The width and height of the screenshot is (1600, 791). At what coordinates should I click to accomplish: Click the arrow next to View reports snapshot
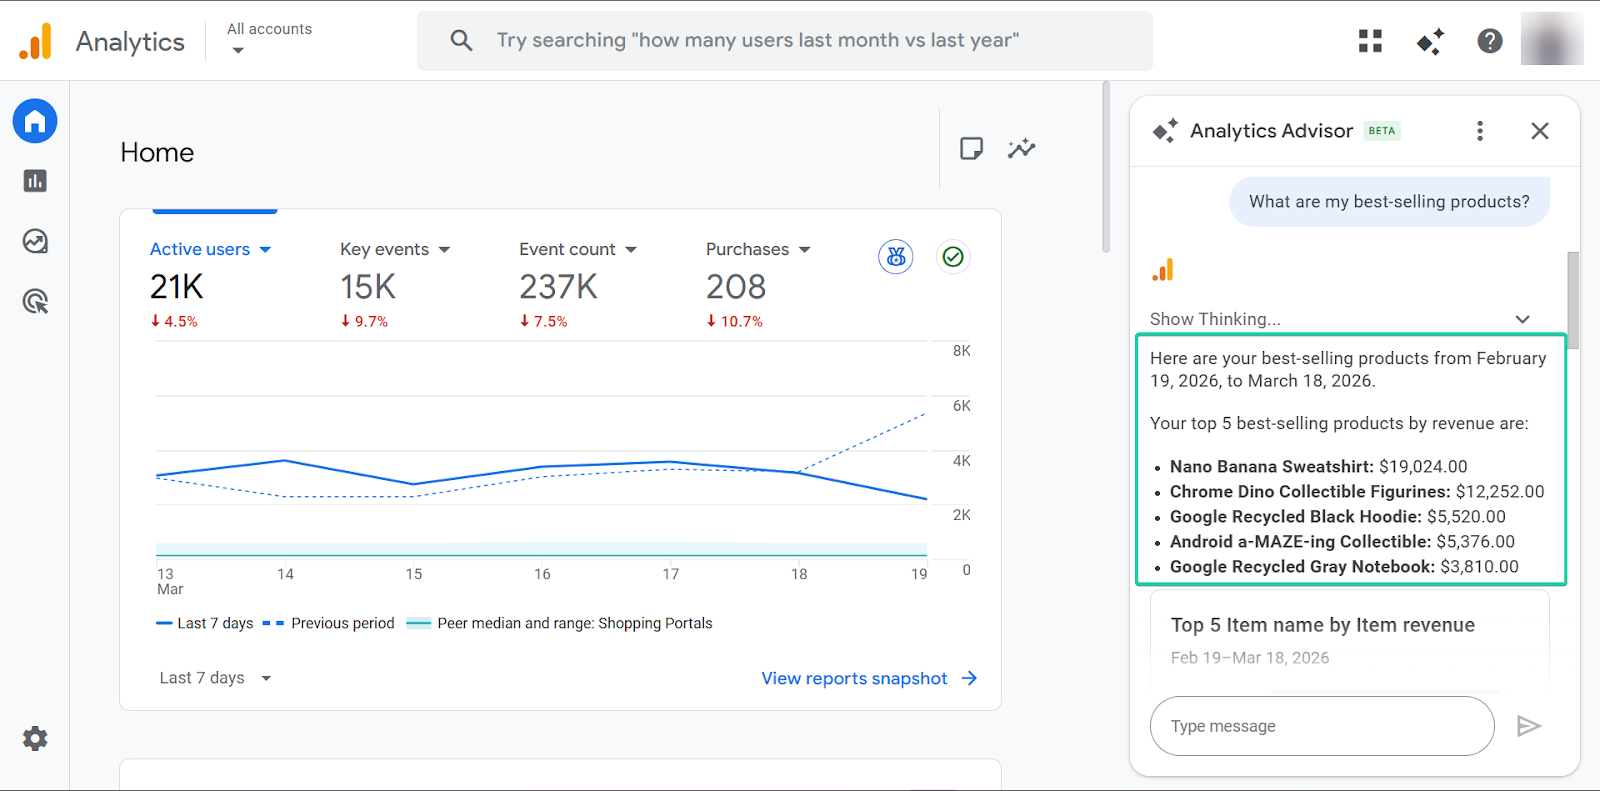(x=969, y=678)
